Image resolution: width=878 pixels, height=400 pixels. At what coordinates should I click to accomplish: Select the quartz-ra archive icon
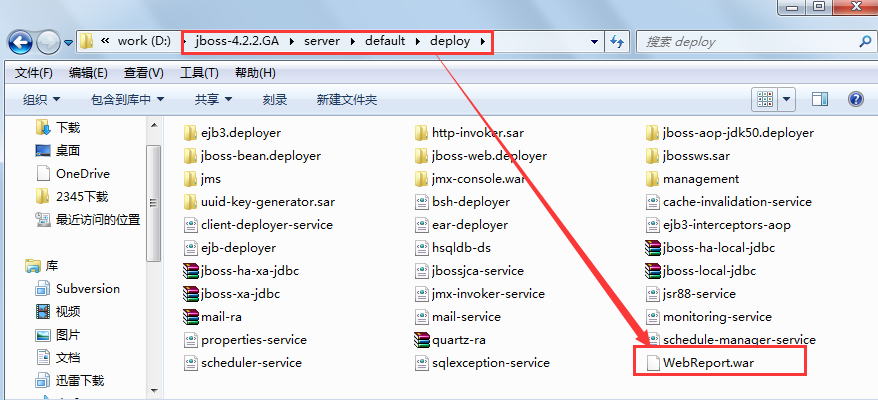pos(422,340)
